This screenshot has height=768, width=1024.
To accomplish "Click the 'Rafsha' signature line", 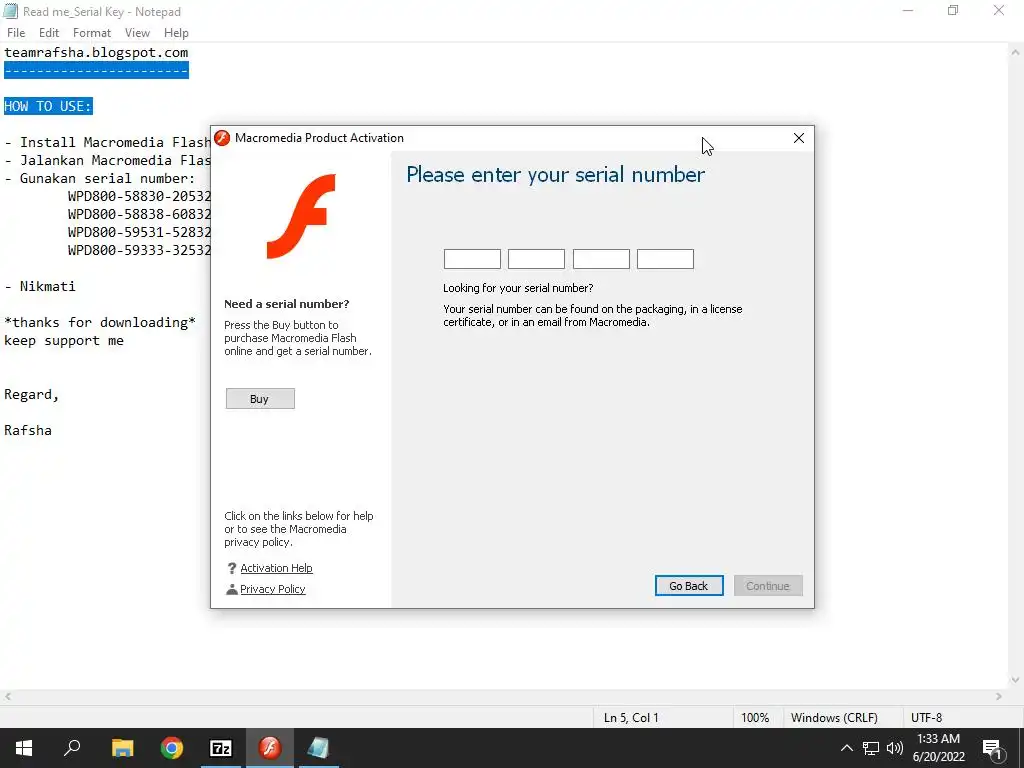I will [28, 430].
